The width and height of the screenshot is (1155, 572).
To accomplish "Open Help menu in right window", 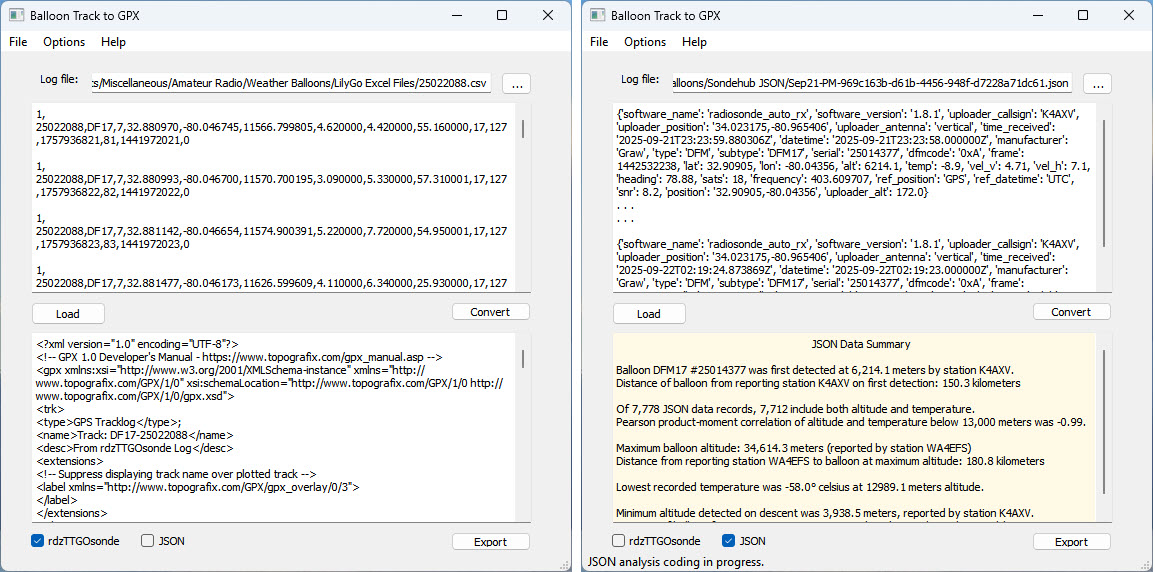I will point(695,42).
